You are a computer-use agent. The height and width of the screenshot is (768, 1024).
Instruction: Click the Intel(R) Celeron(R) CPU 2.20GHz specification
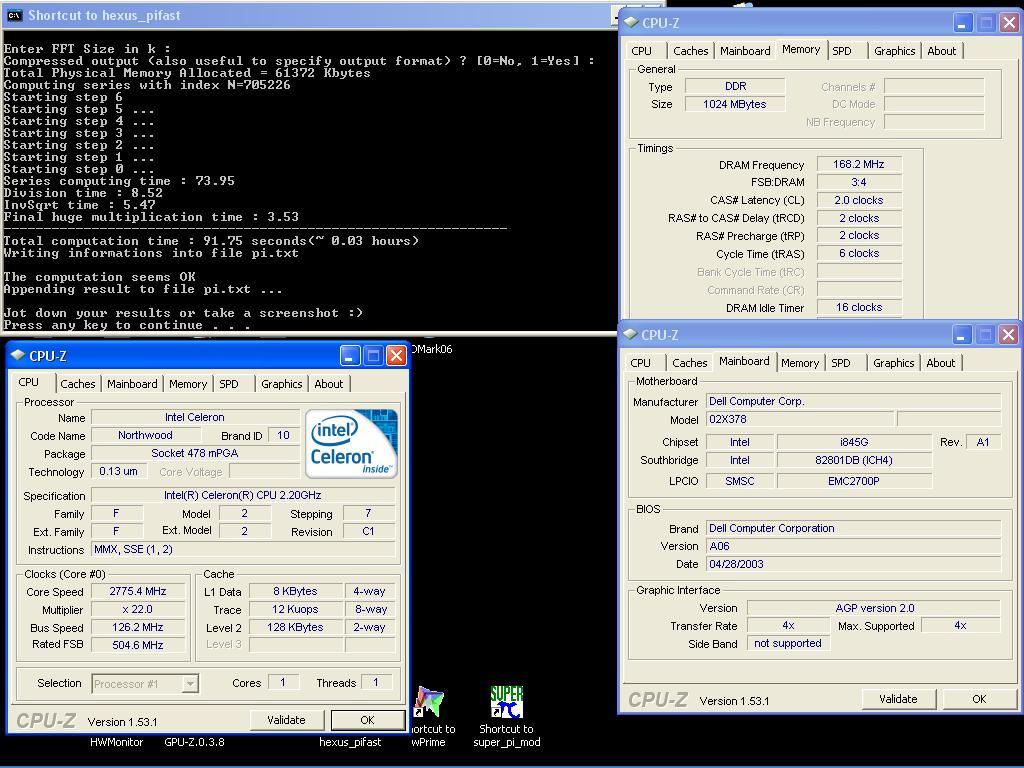pyautogui.click(x=242, y=495)
